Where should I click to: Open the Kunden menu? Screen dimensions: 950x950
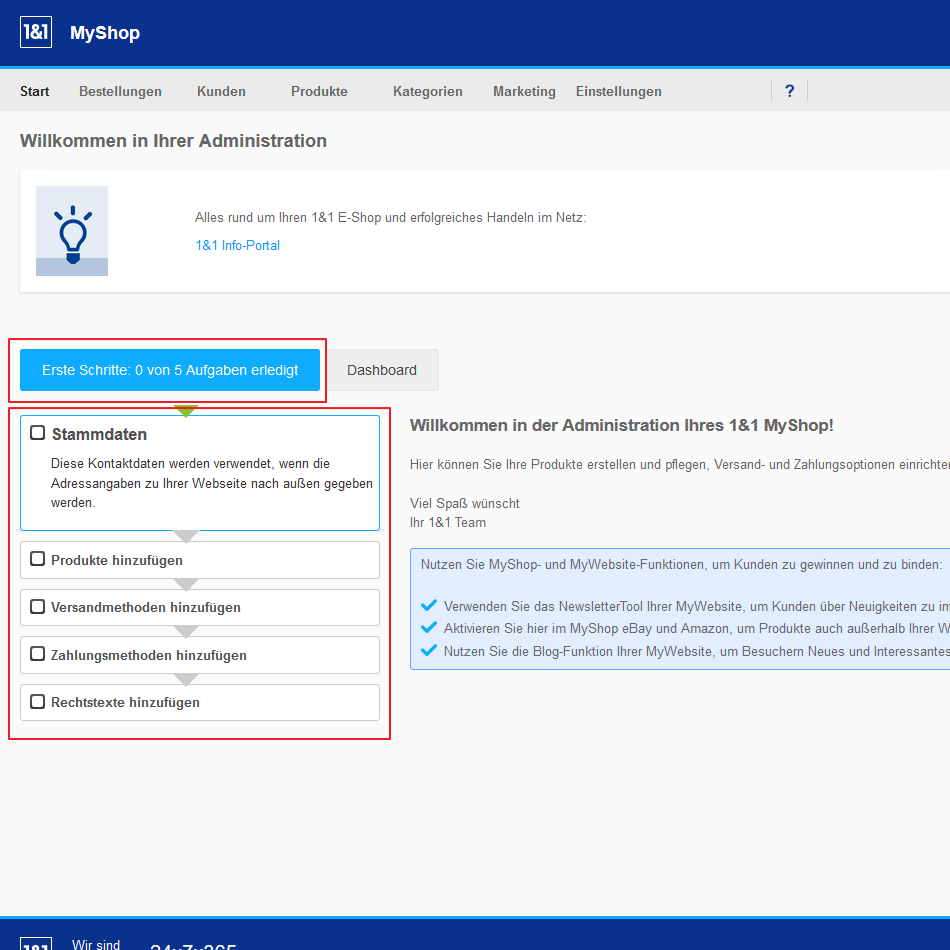coord(221,91)
